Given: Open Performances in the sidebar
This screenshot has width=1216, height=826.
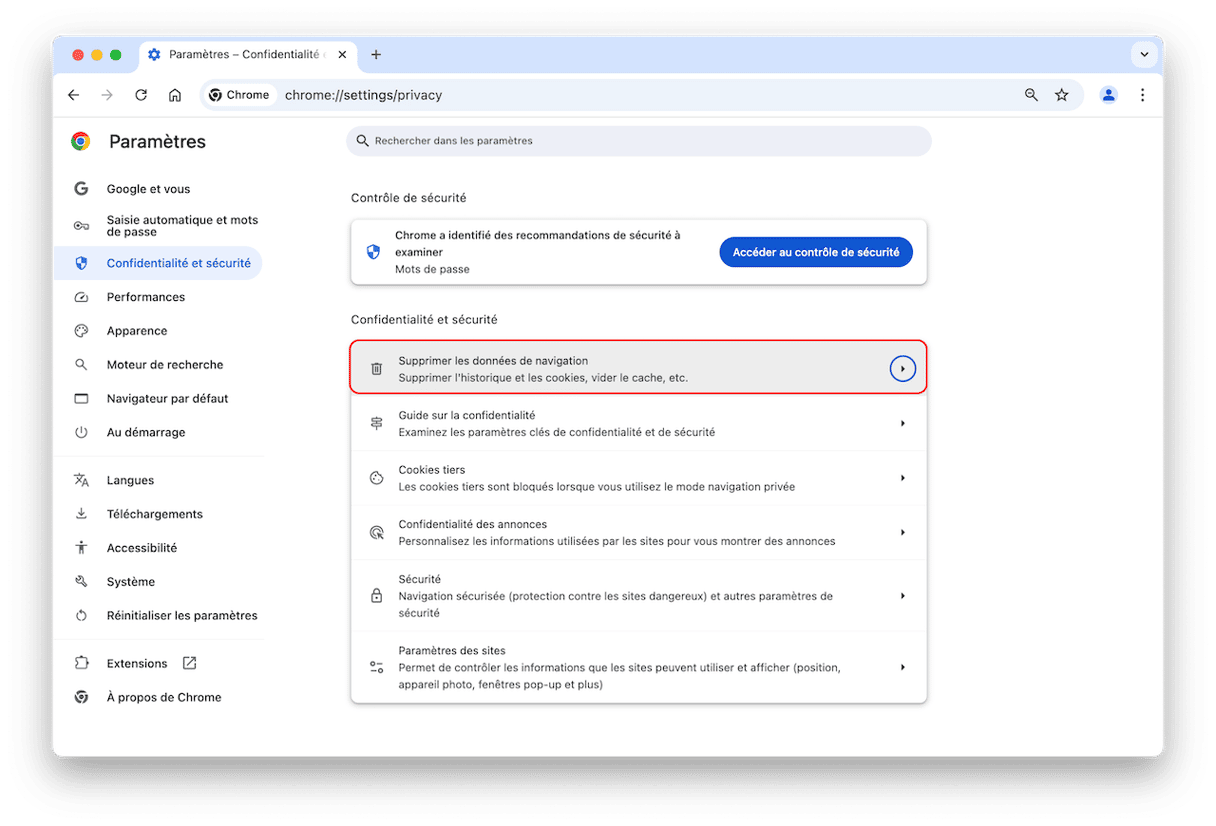Looking at the screenshot, I should (x=146, y=297).
